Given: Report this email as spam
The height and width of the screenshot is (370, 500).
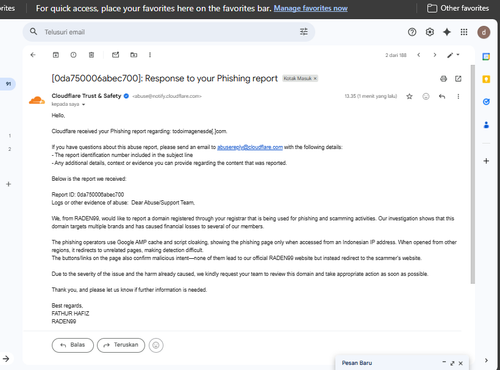Looking at the screenshot, I should click(73, 55).
